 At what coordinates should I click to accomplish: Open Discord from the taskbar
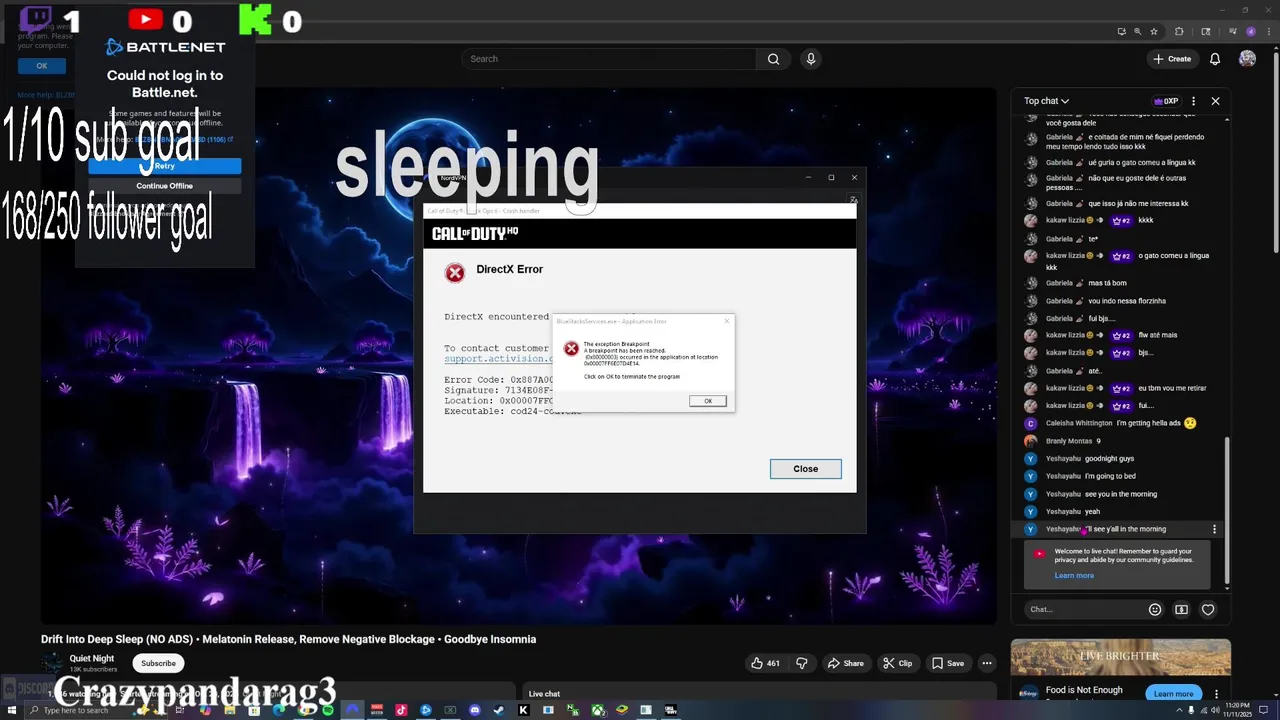point(475,710)
